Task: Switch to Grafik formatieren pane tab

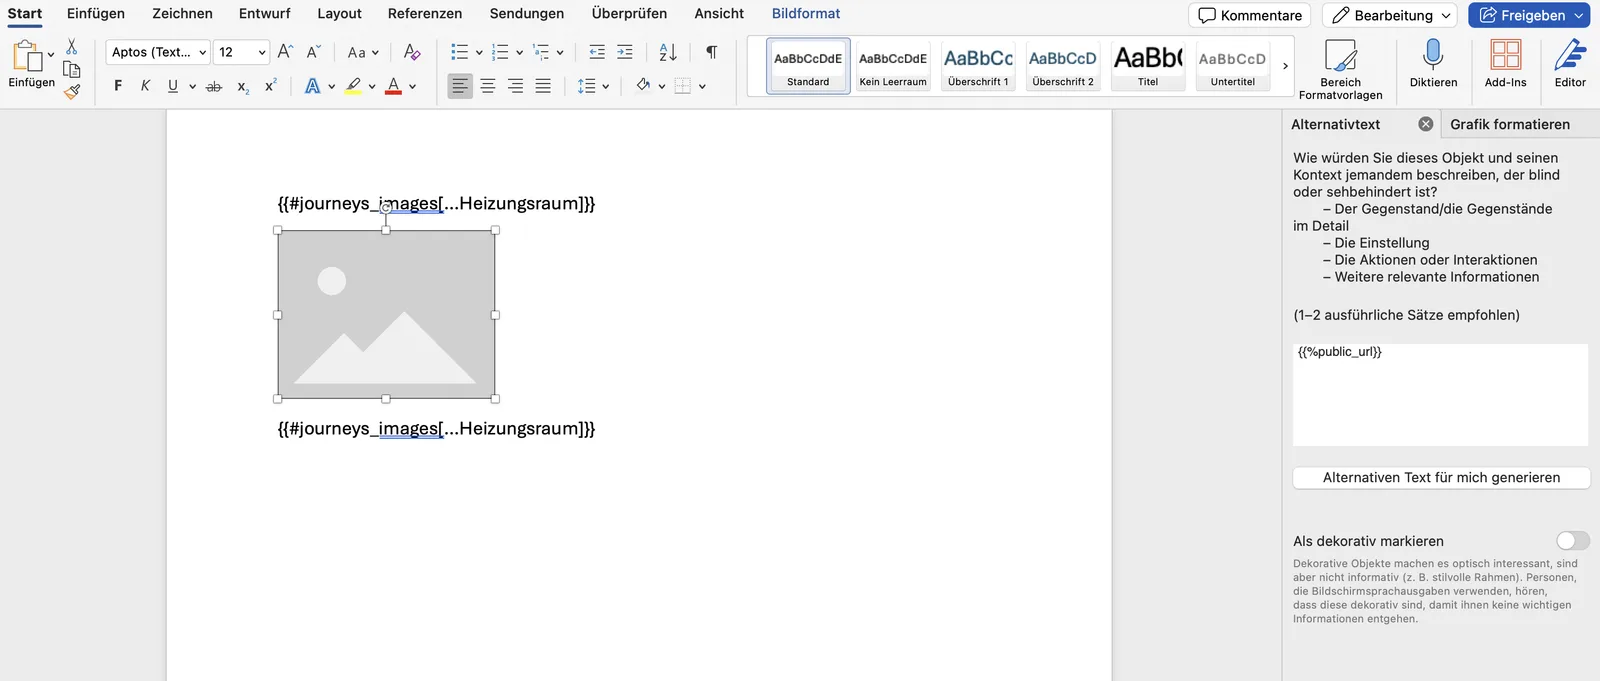Action: (x=1510, y=124)
